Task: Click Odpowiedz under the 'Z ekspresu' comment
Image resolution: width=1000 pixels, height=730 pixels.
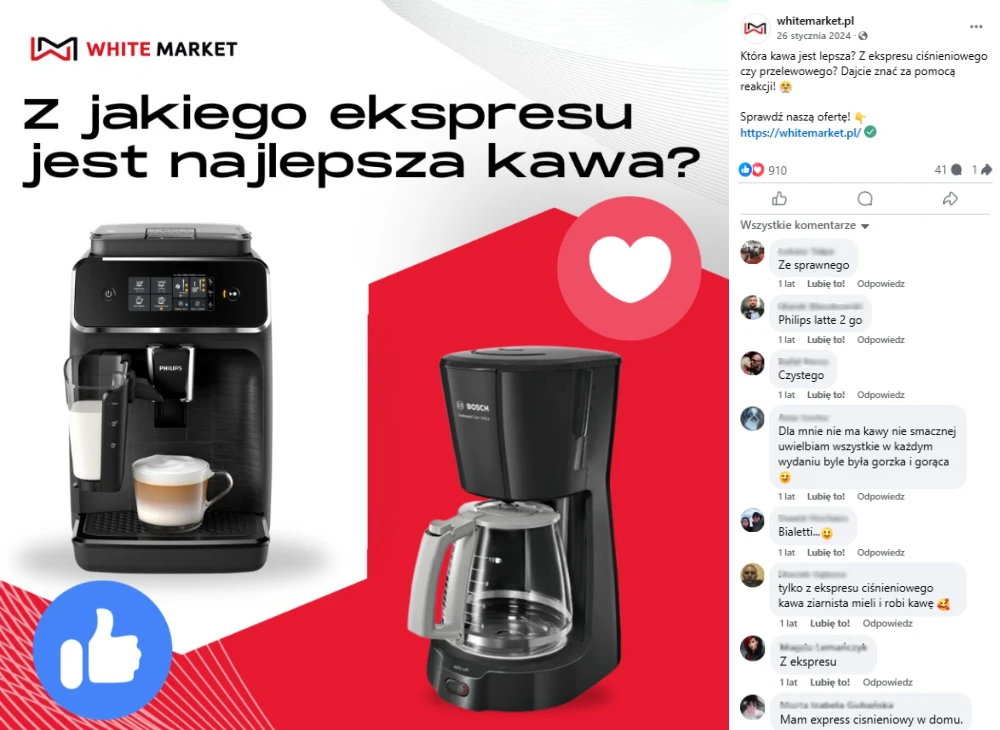Action: coord(887,682)
